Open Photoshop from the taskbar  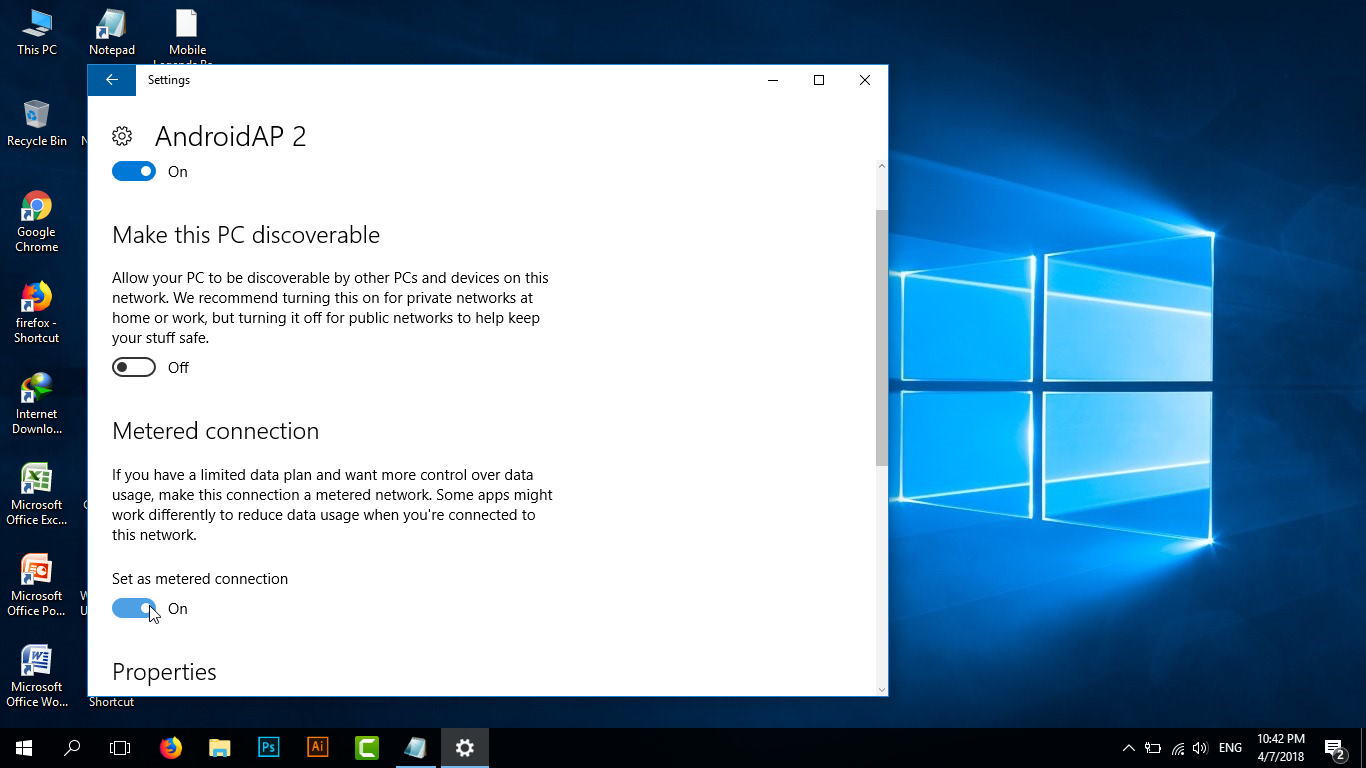click(268, 747)
